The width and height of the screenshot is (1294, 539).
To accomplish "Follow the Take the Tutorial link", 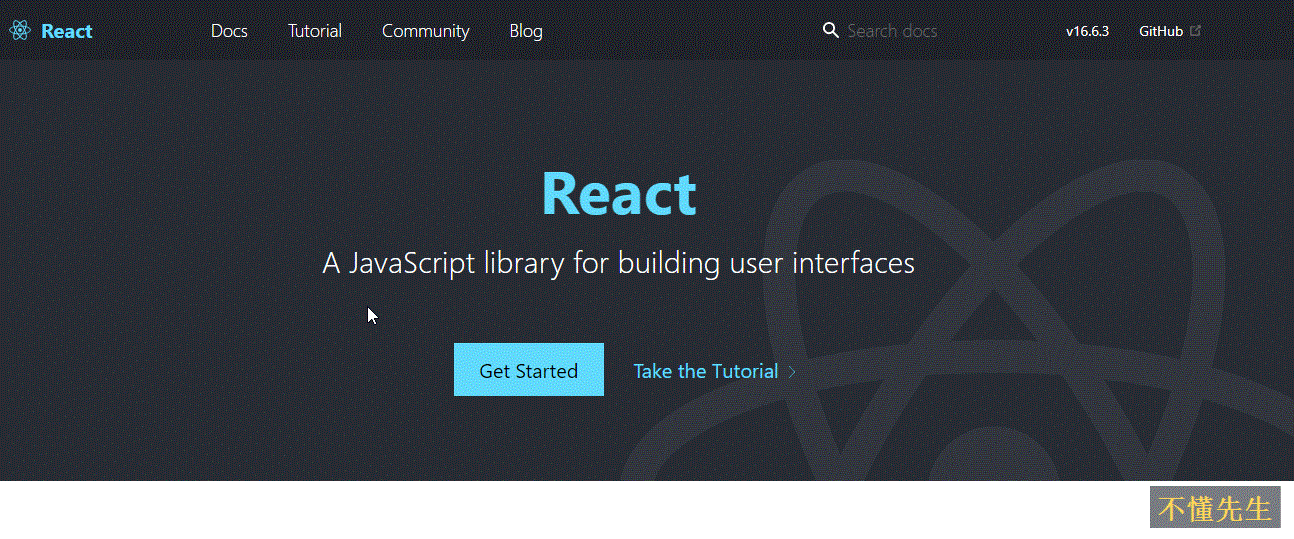I will click(x=715, y=371).
